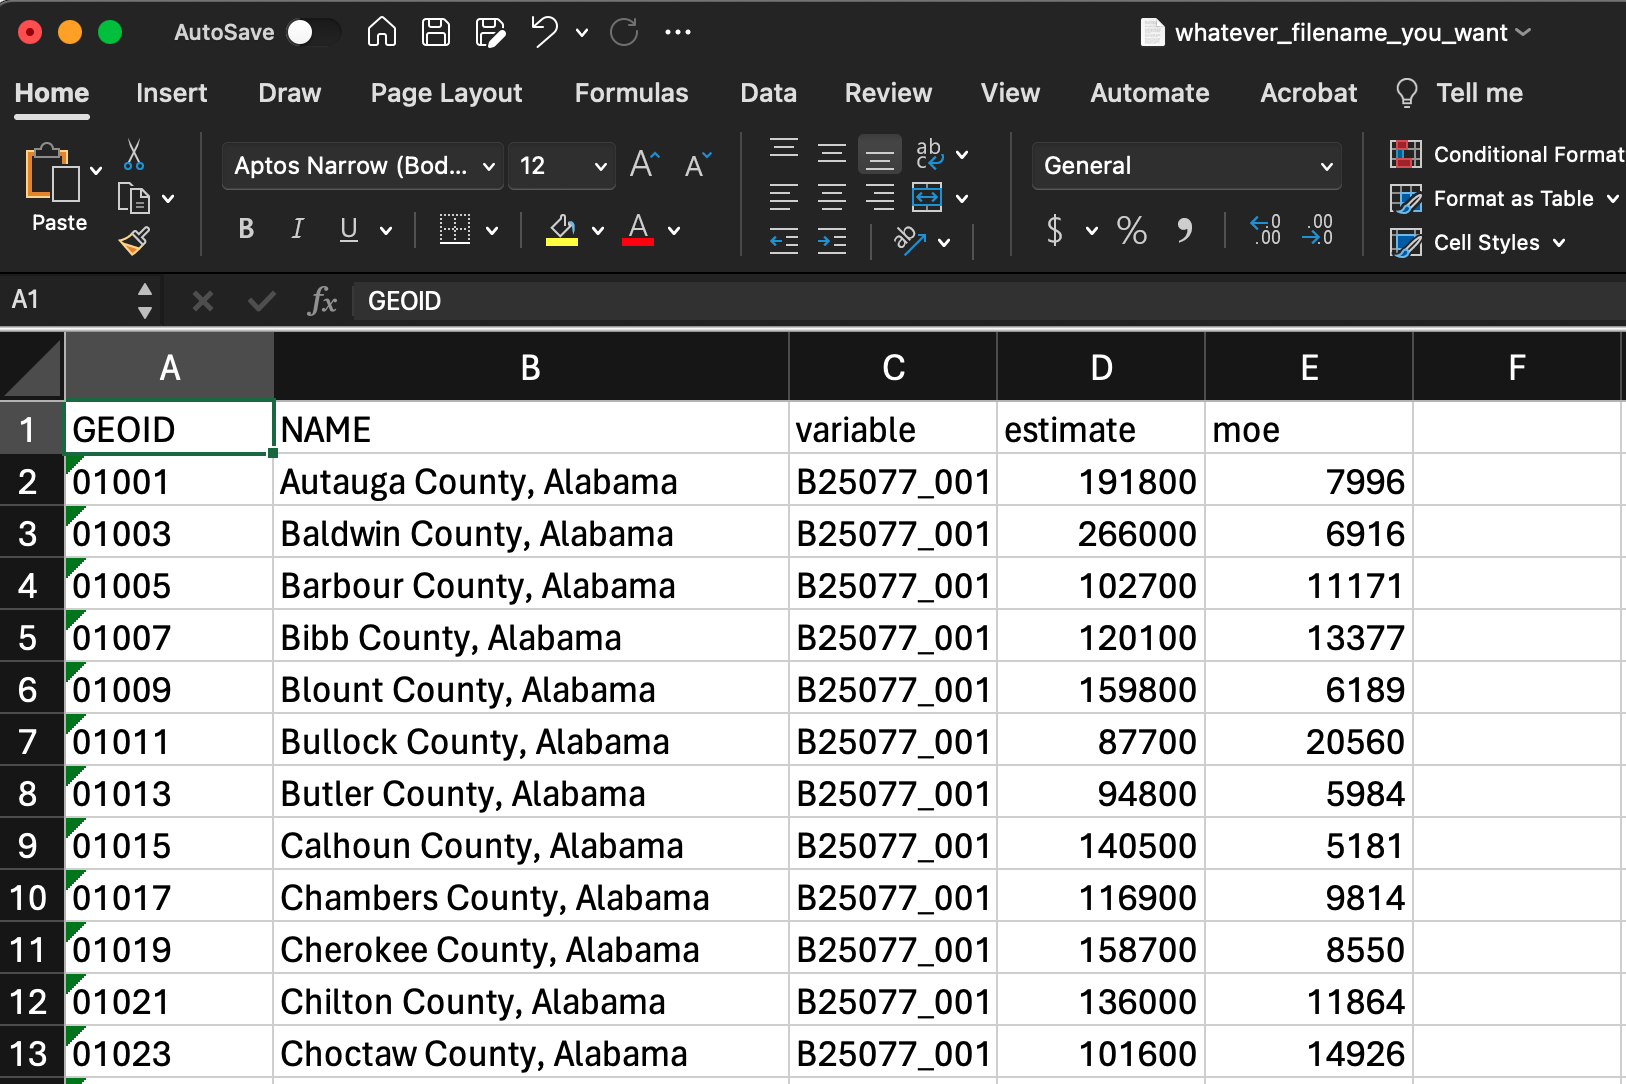Image resolution: width=1626 pixels, height=1084 pixels.
Task: Open the more options ellipsis in title bar
Action: pos(678,32)
